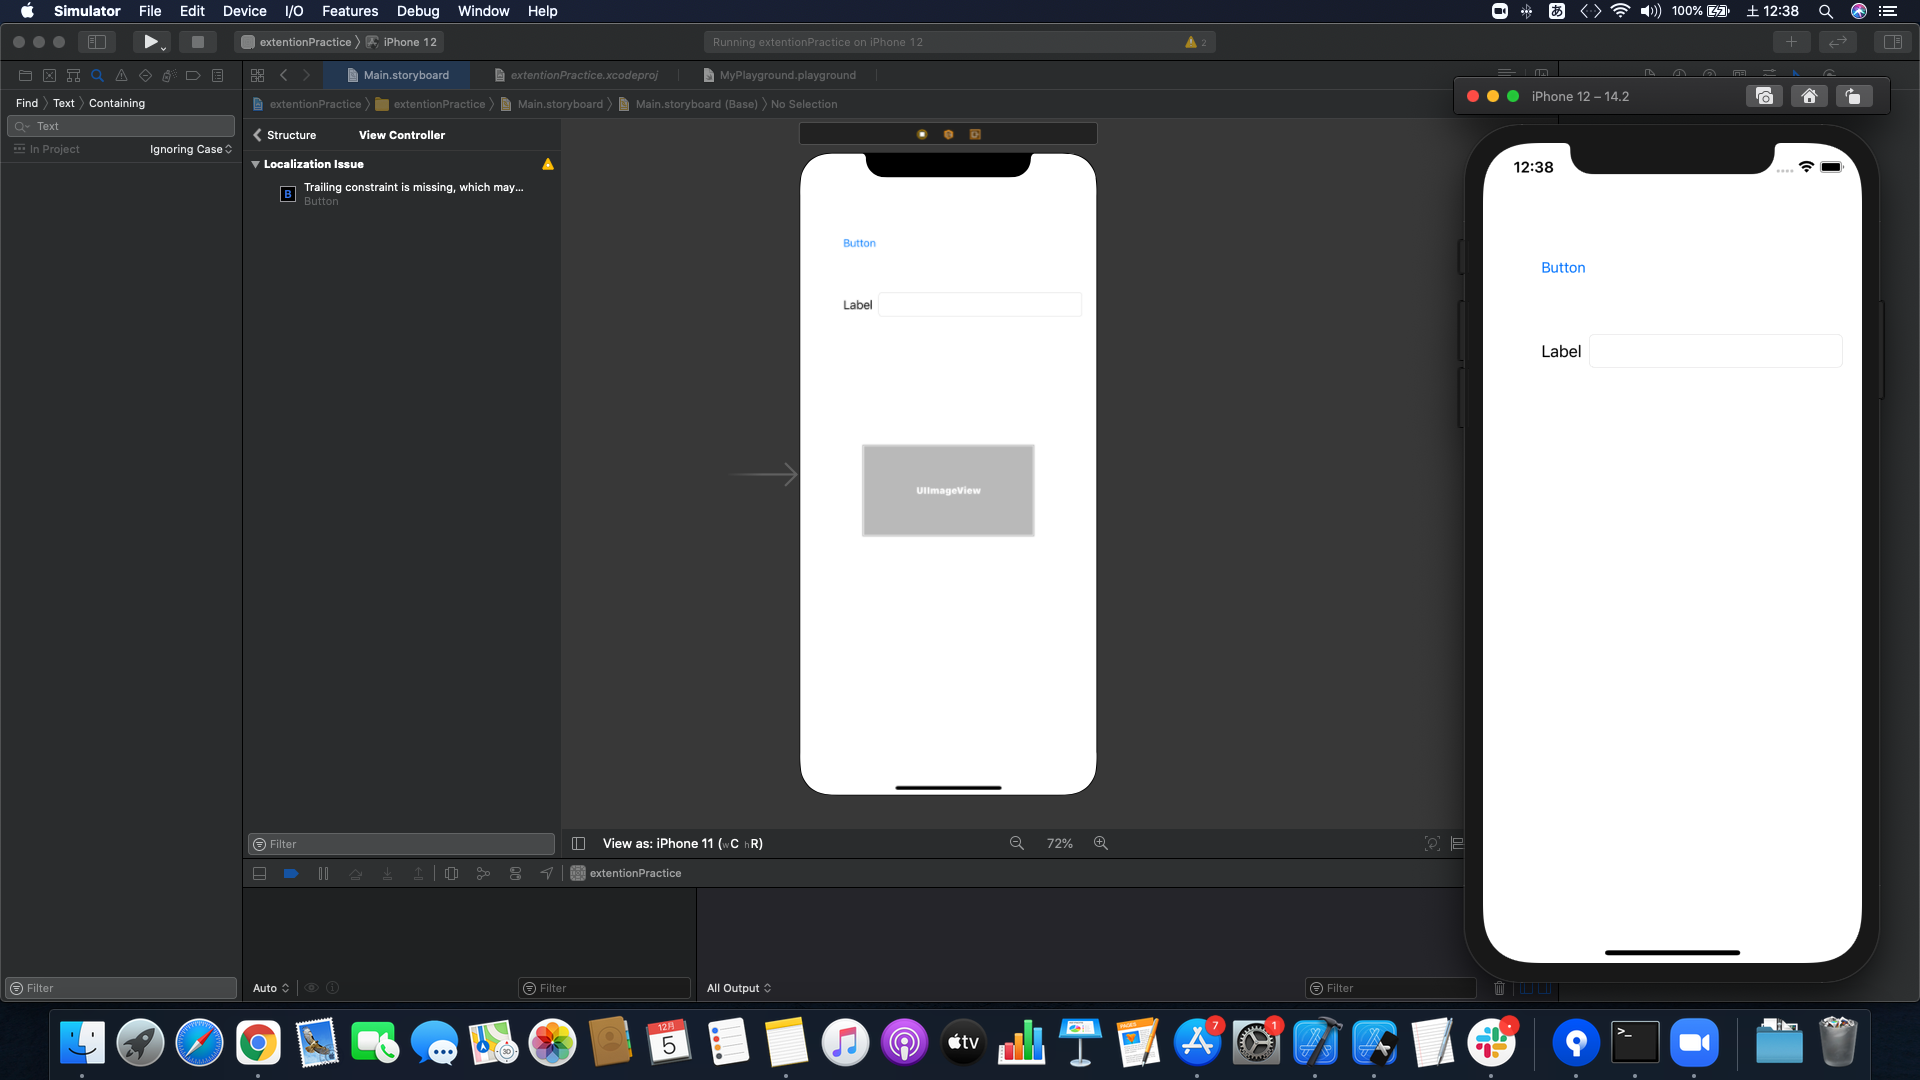Tap the Button link in the Simulator

(x=1562, y=268)
